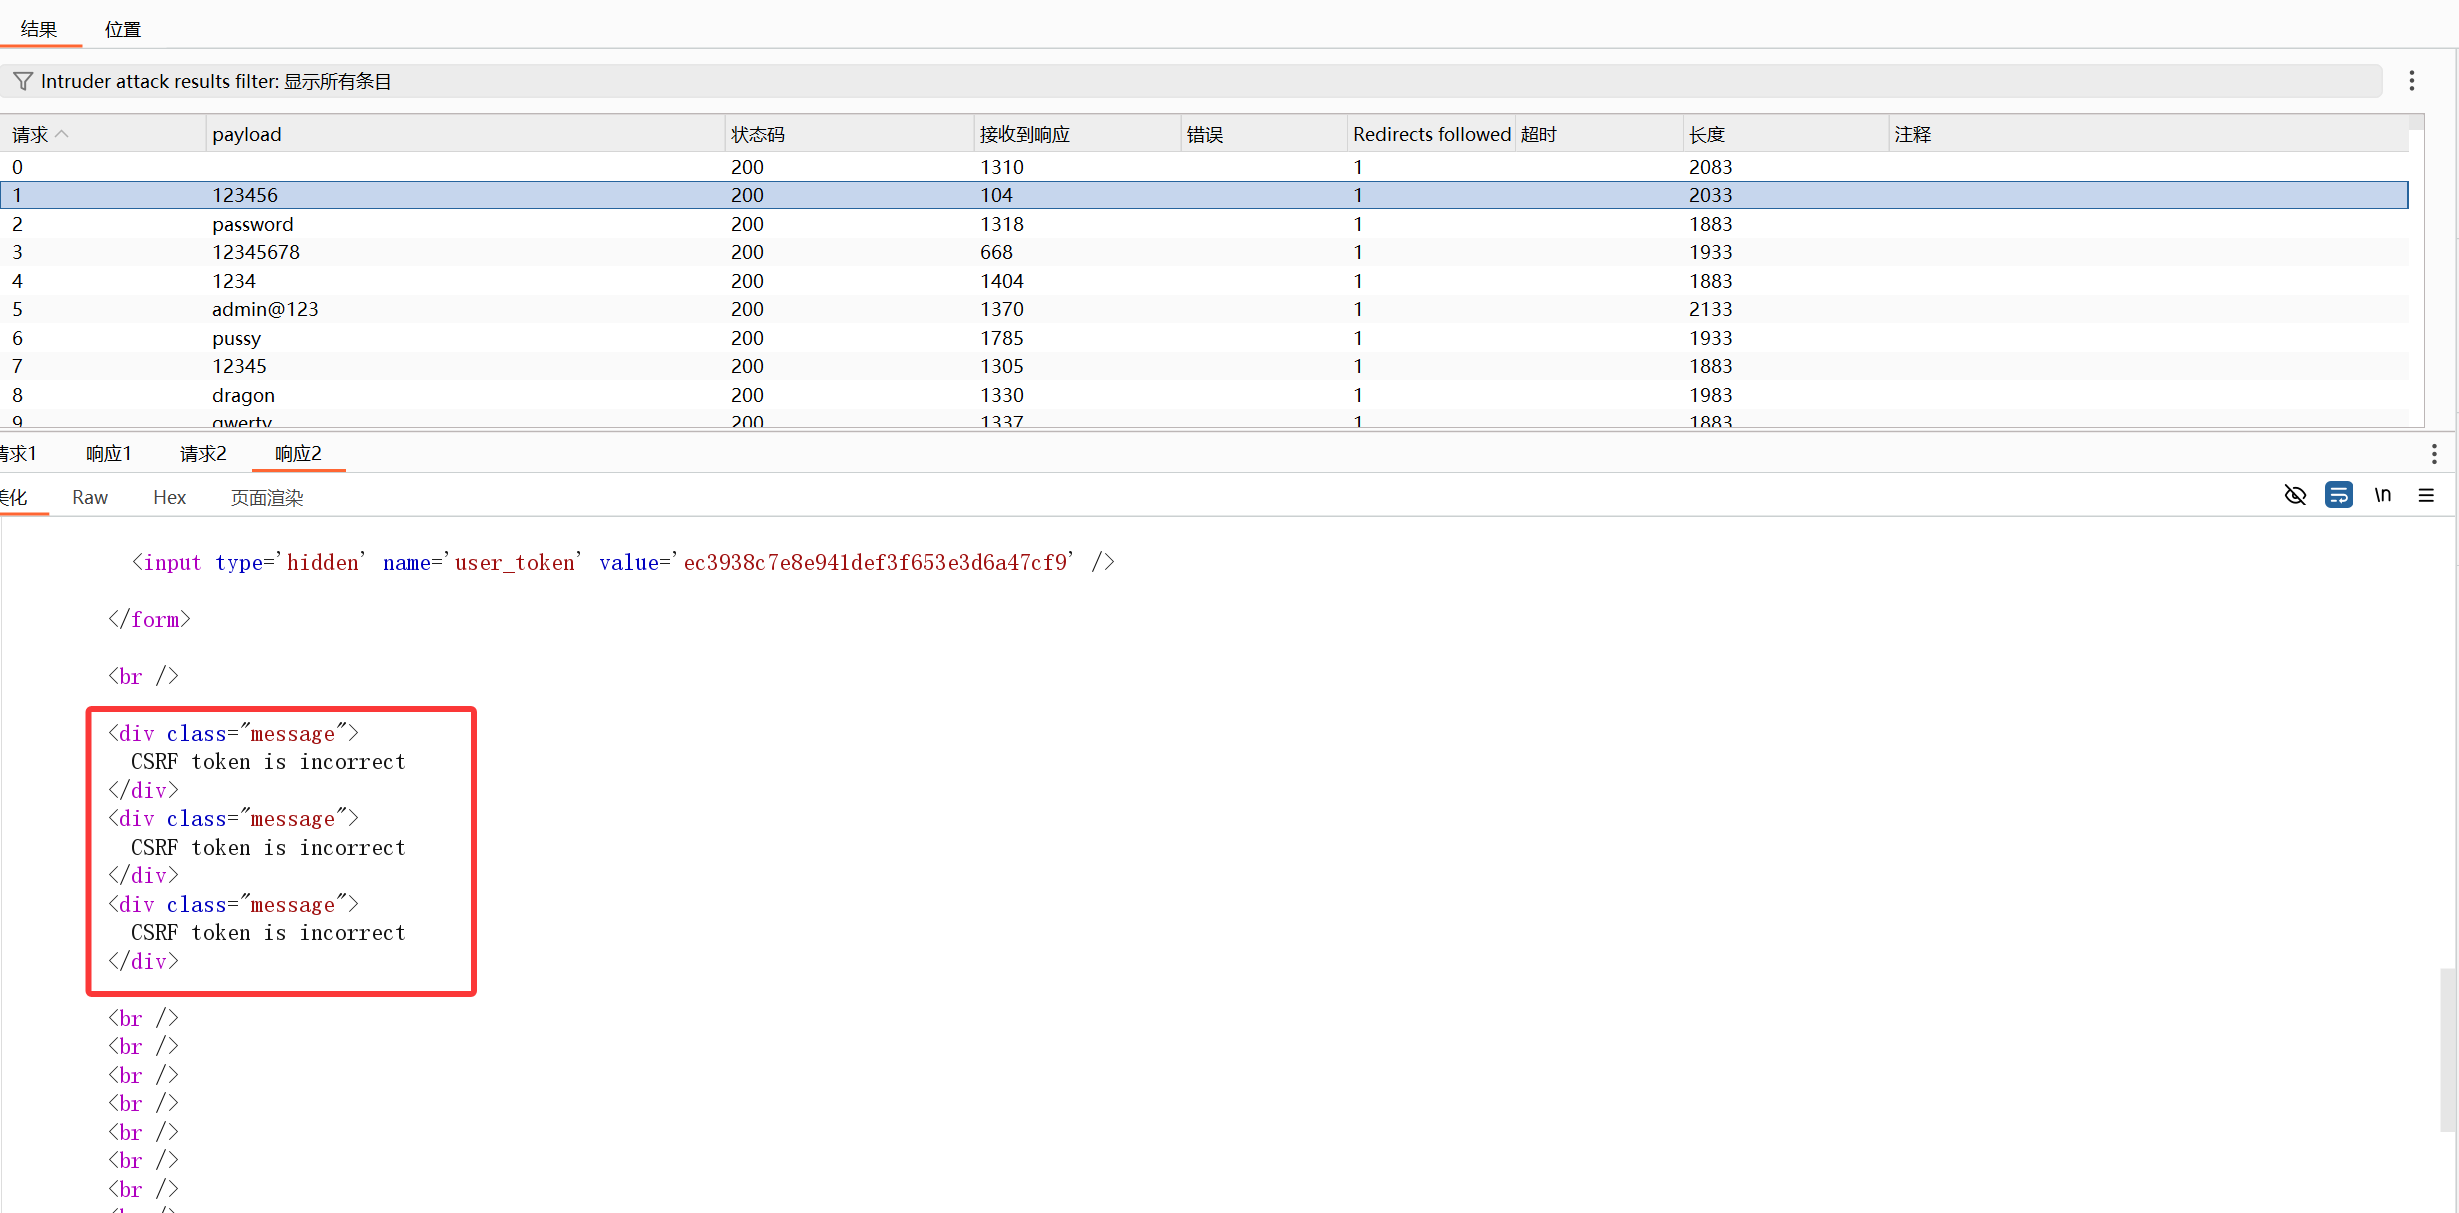This screenshot has height=1213, width=2459.
Task: Open the 请求1 tab
Action: (x=18, y=454)
